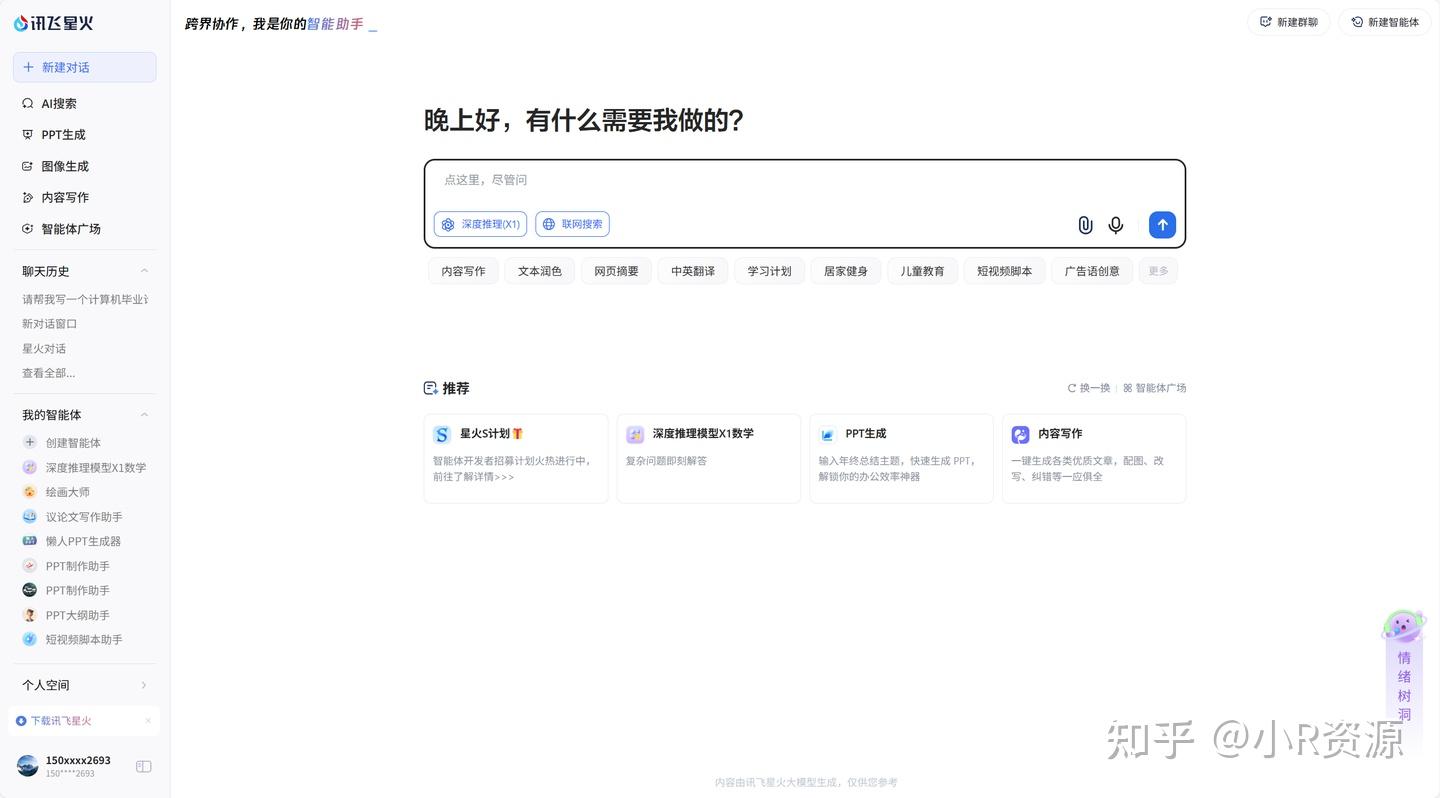Click the 新建对话 button

(84, 67)
